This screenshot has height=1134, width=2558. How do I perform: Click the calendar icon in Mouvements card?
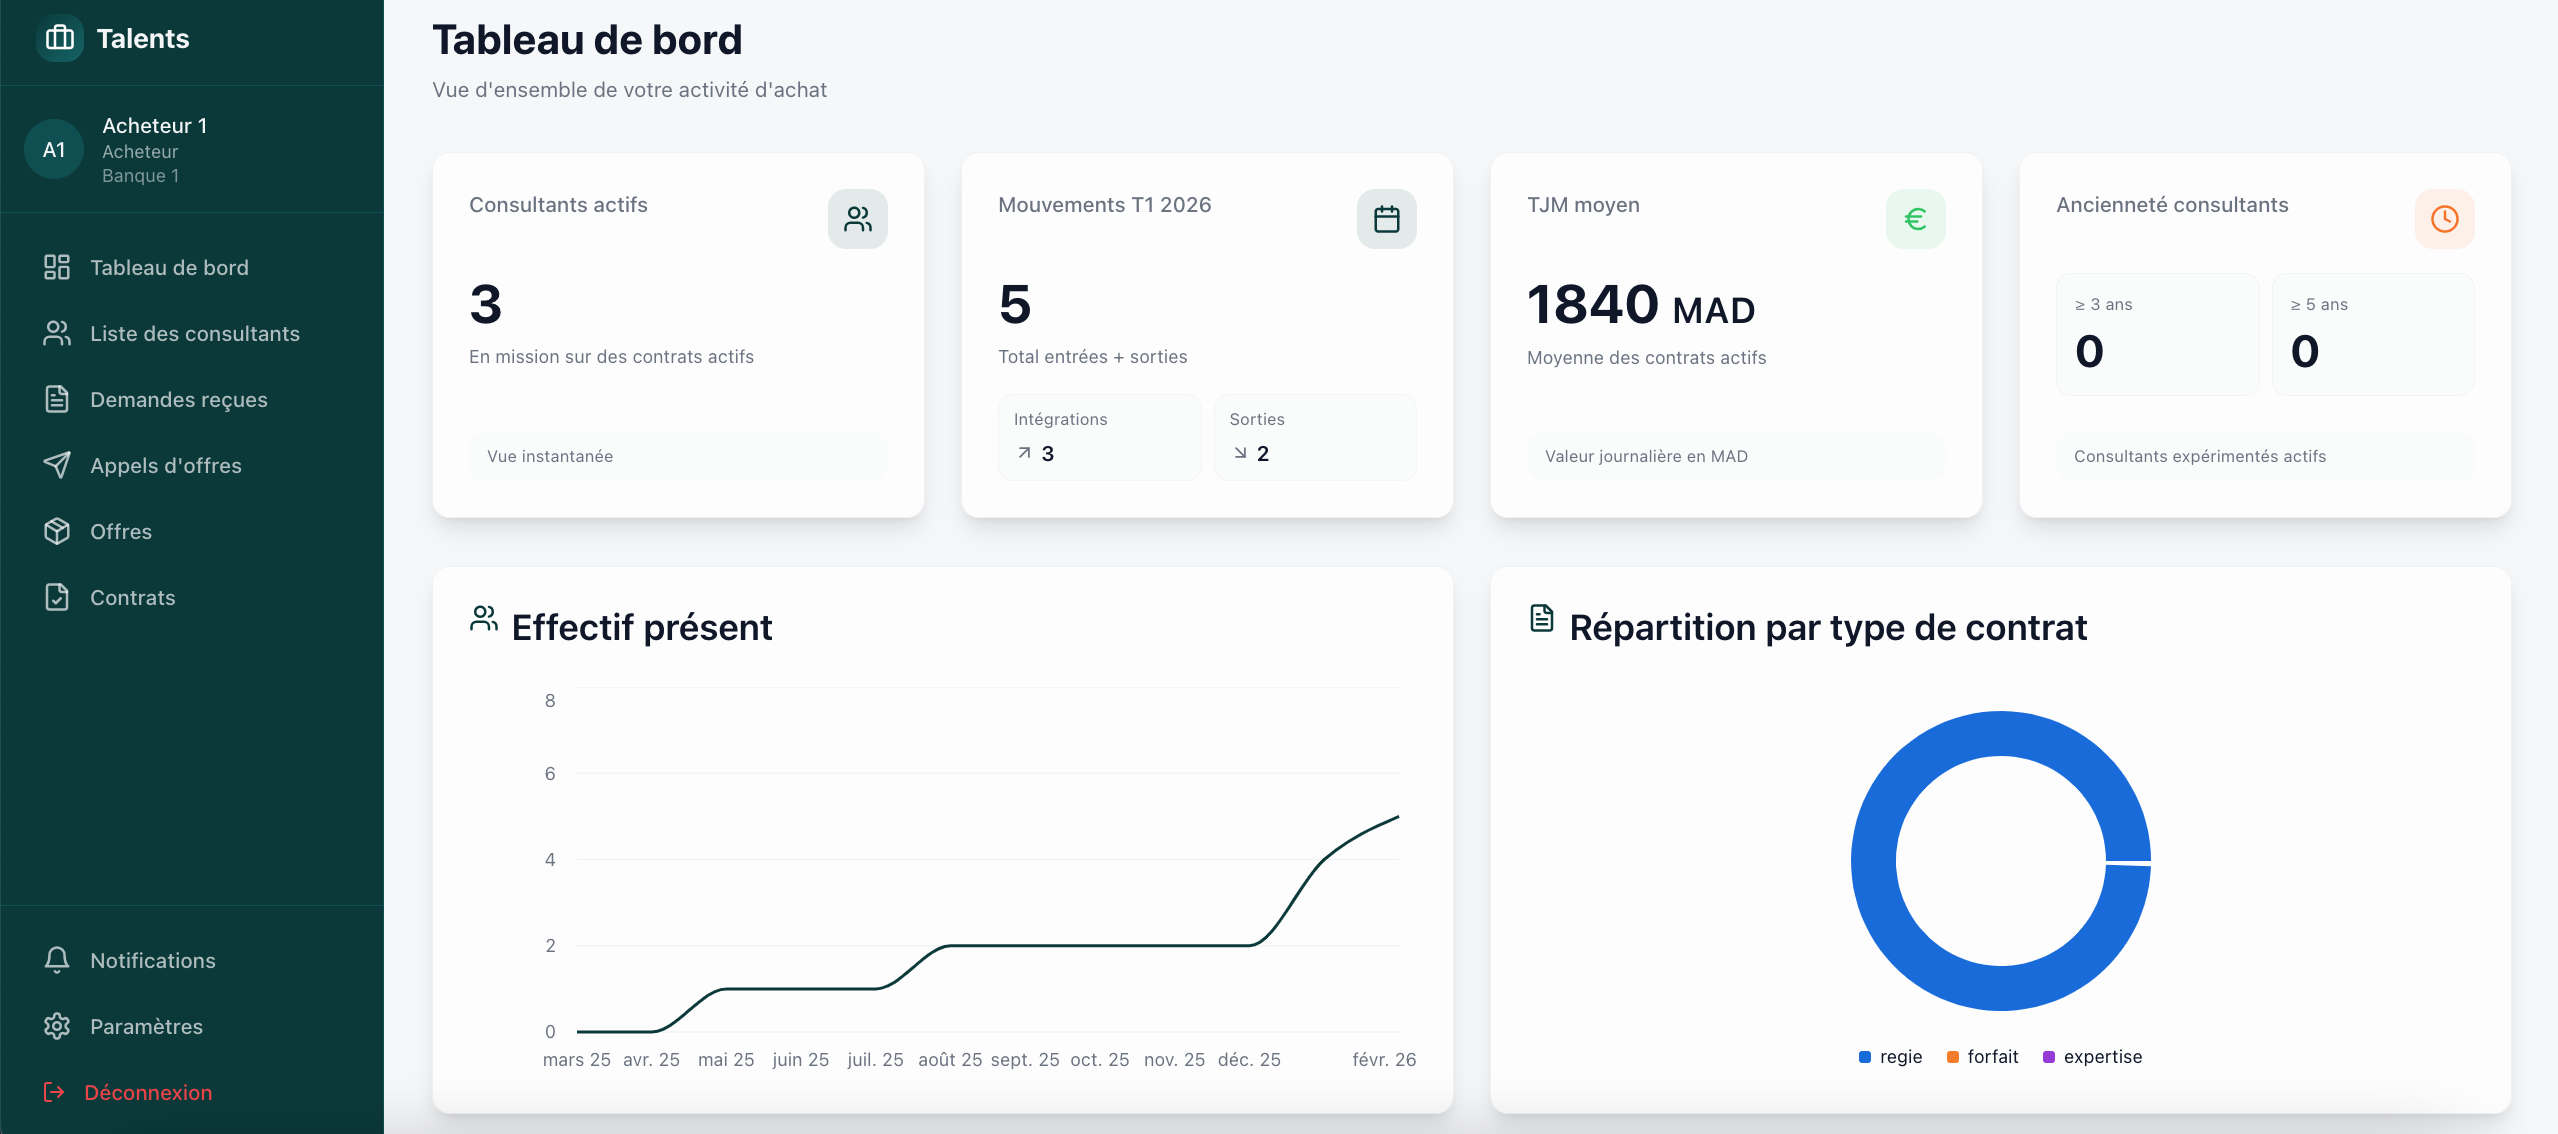1386,219
